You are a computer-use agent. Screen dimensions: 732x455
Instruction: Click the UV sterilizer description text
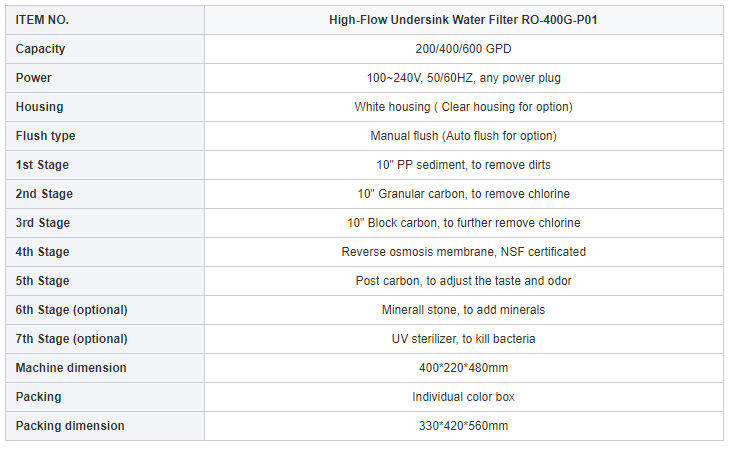pos(463,339)
